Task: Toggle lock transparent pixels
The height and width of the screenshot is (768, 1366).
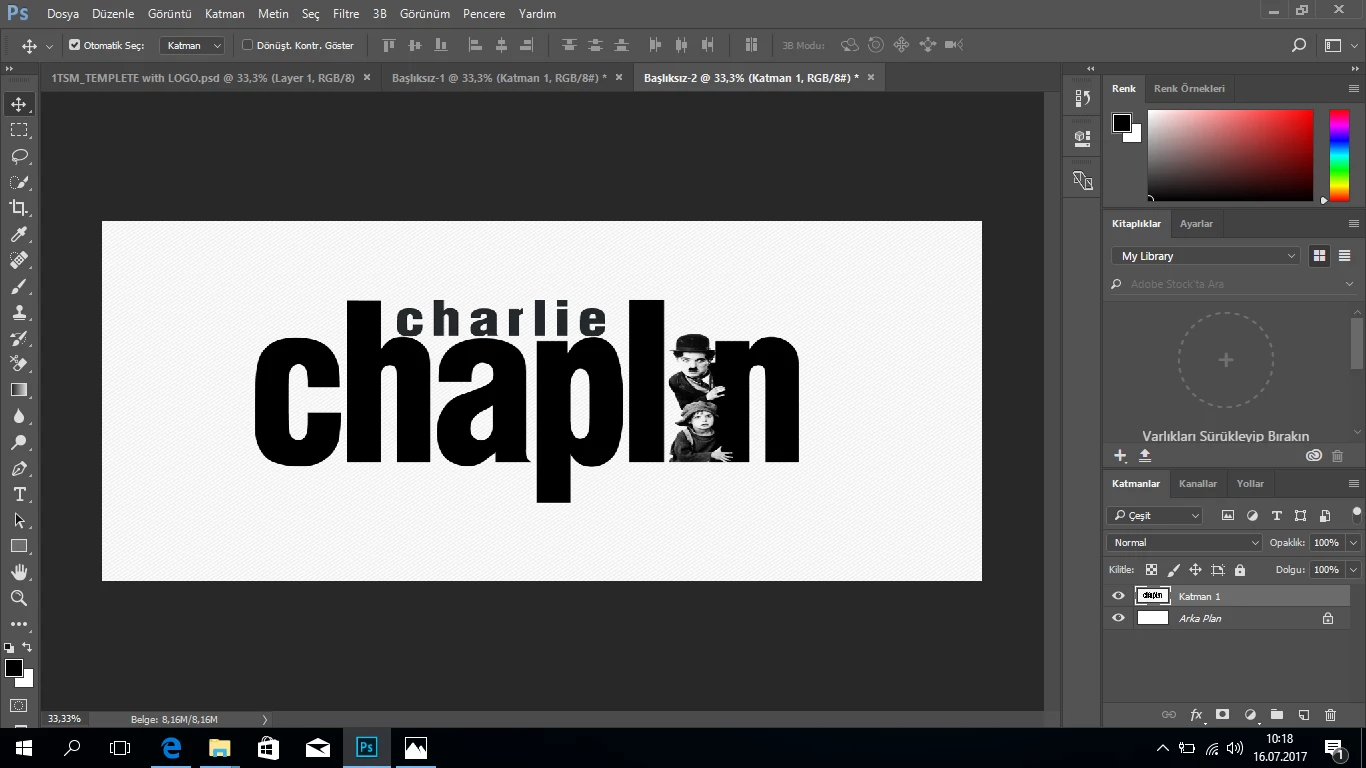Action: pyautogui.click(x=1151, y=570)
